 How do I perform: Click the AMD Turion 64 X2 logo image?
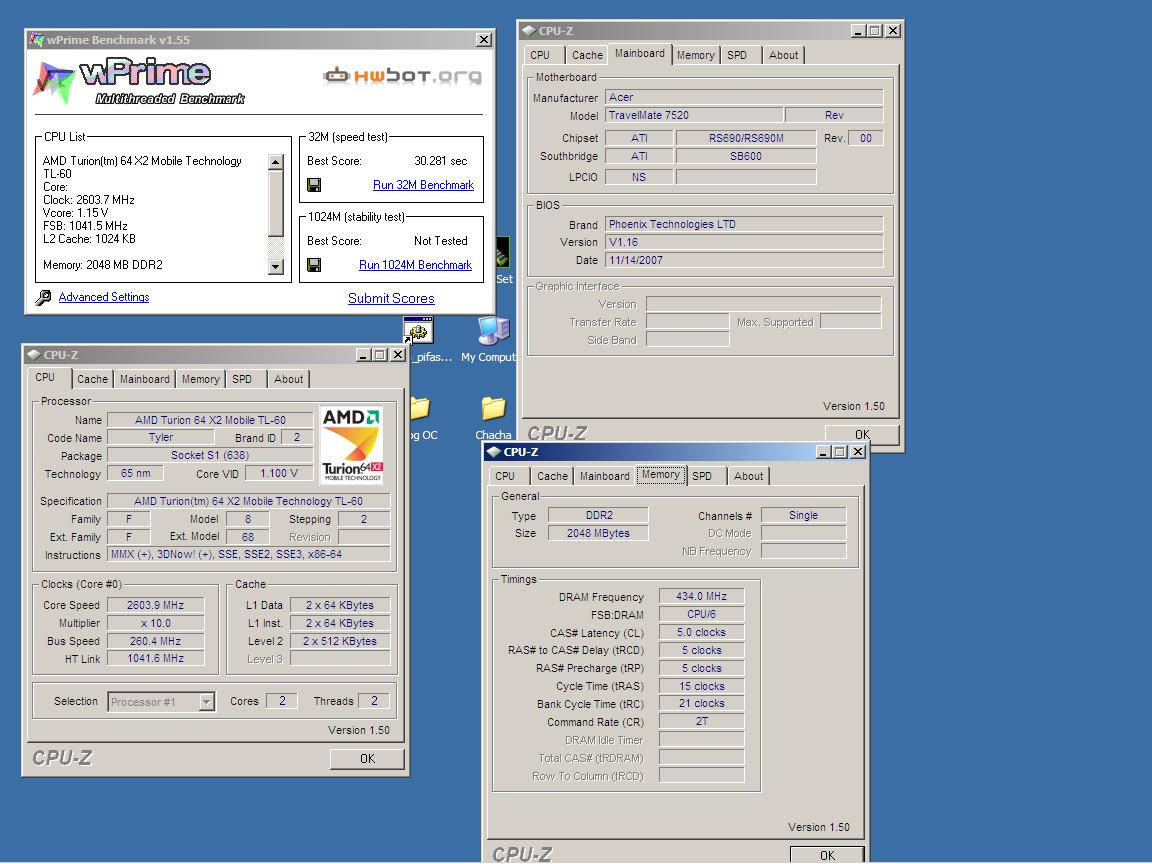pyautogui.click(x=352, y=445)
